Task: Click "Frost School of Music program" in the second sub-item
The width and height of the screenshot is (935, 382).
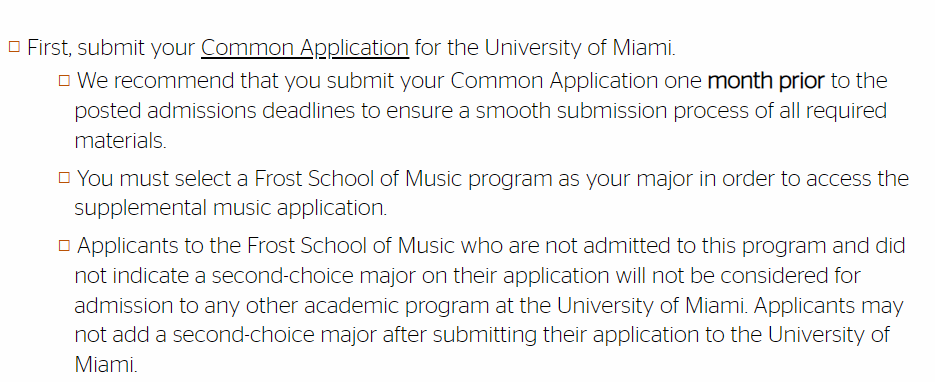Action: pyautogui.click(x=403, y=179)
